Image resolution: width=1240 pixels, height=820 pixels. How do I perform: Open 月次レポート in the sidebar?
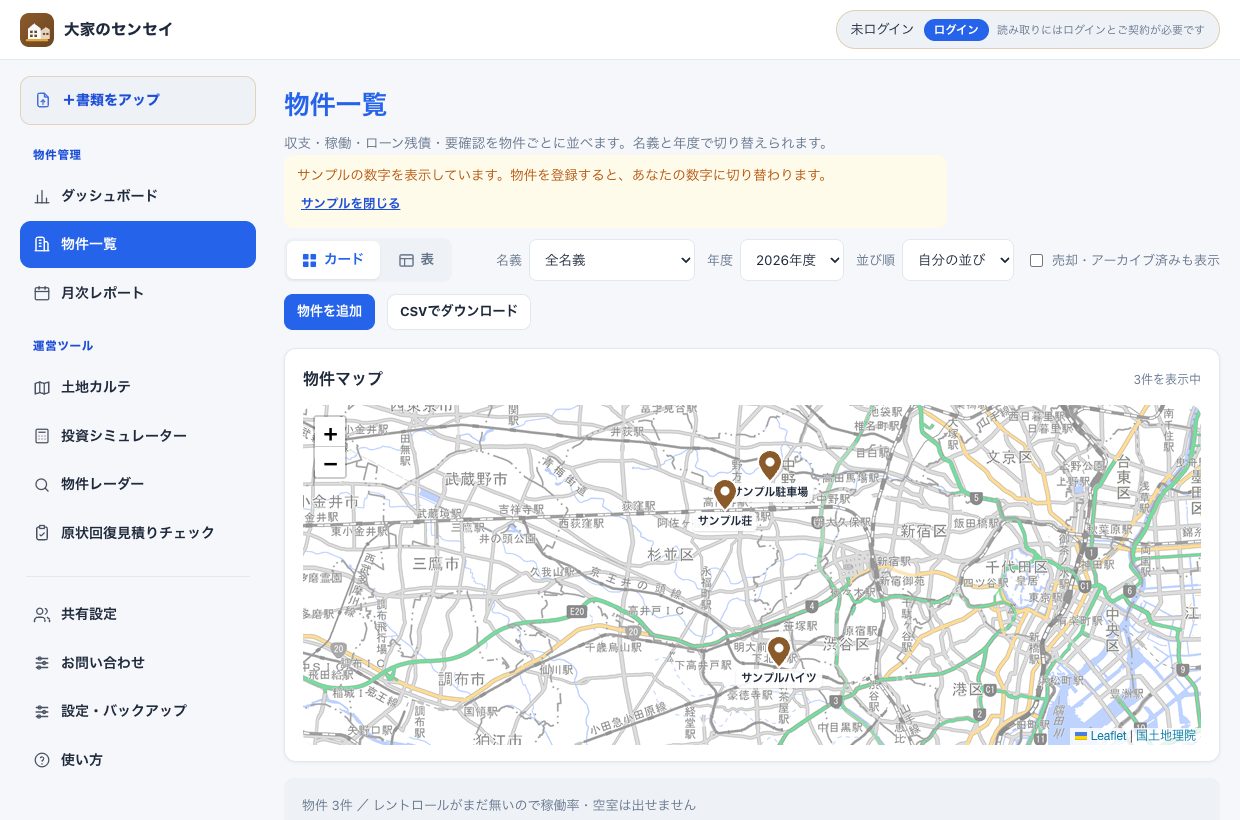pos(138,293)
